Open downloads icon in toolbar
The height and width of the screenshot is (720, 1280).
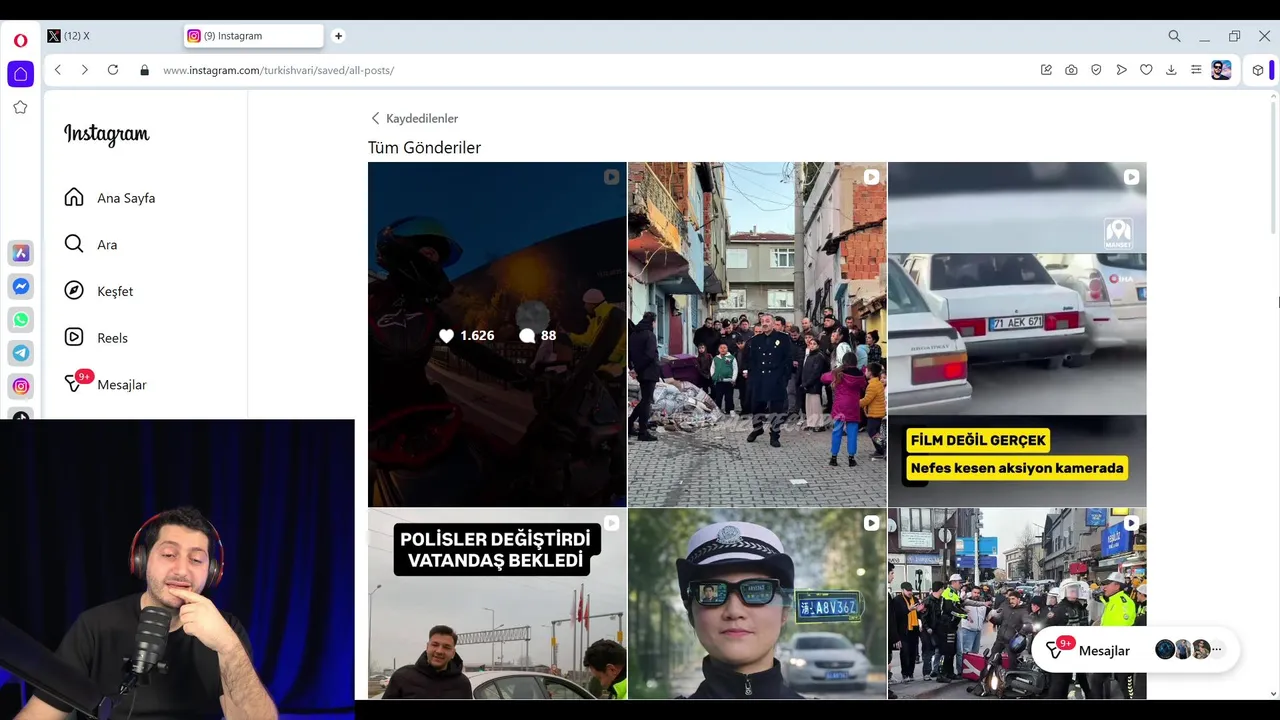[1171, 70]
